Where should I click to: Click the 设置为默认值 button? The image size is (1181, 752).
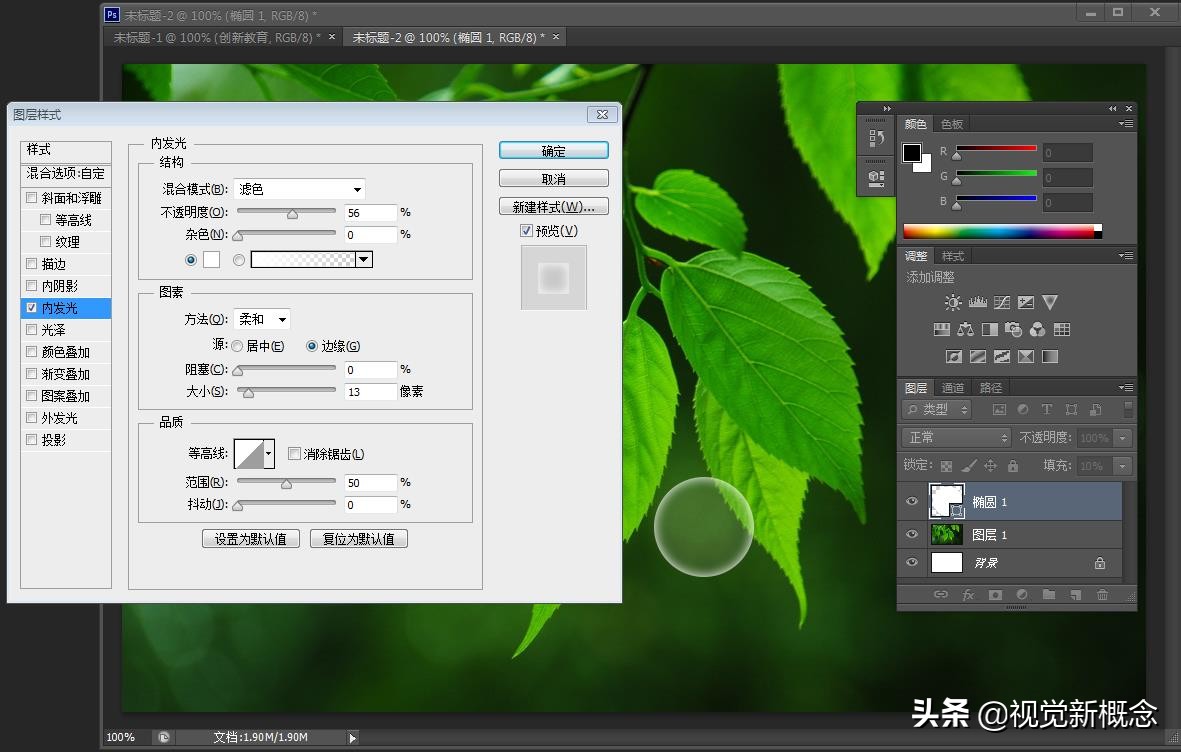[251, 539]
